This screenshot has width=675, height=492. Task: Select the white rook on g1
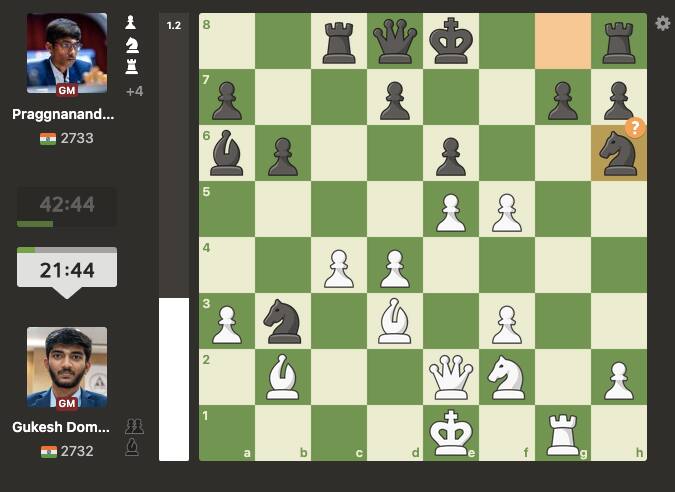(x=563, y=434)
